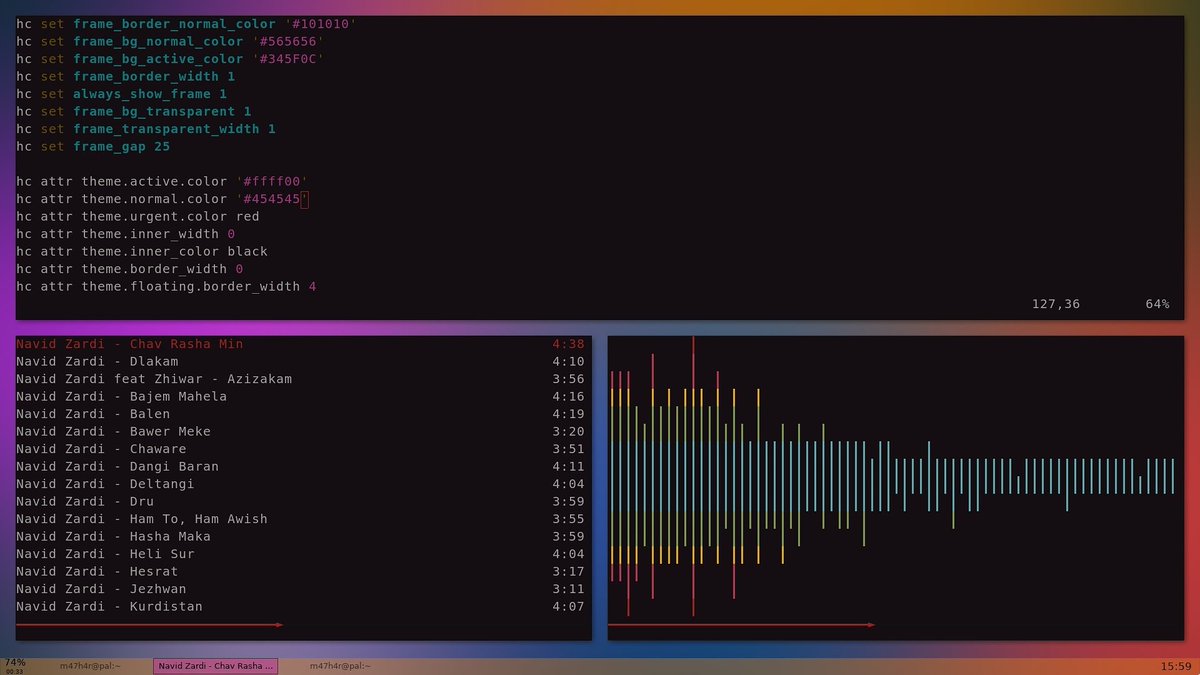Seek using the red progress bar under the playlist
This screenshot has width=1200, height=675.
pos(150,625)
